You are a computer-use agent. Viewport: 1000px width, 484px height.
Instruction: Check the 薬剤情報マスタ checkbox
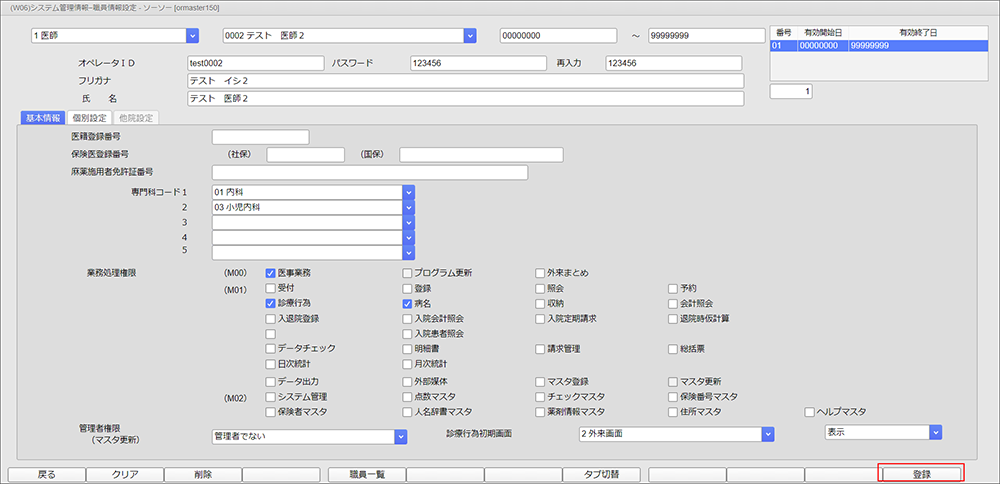point(540,412)
